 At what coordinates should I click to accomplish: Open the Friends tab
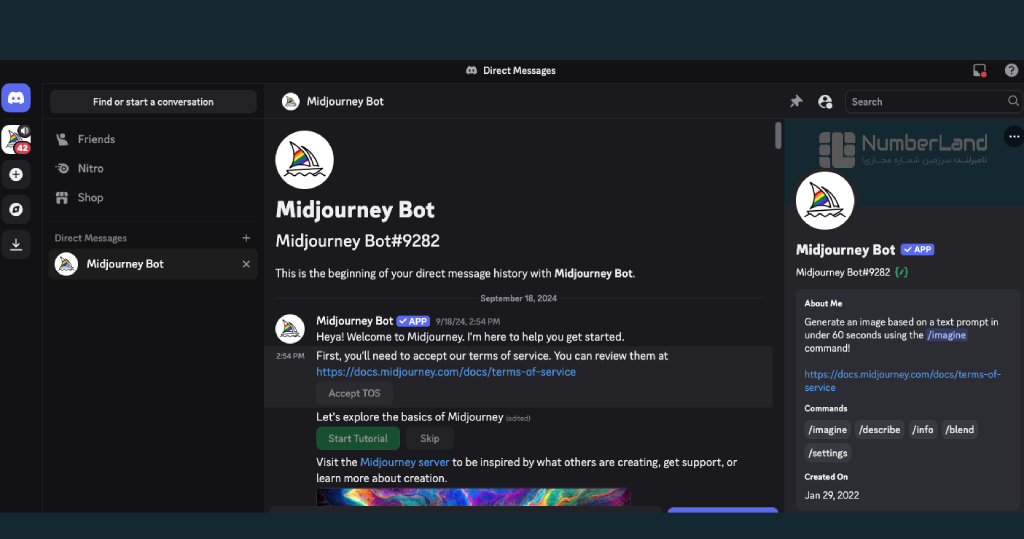coord(96,139)
